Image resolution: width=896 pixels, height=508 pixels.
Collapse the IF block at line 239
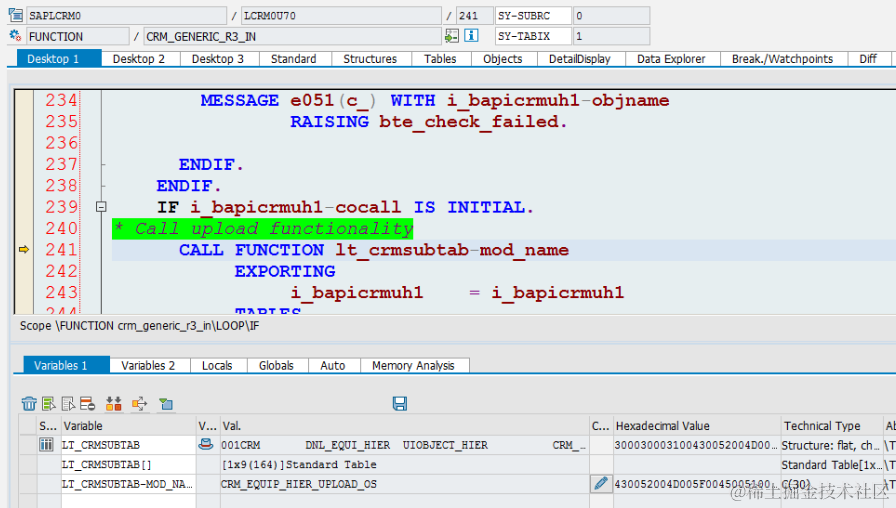pyautogui.click(x=101, y=207)
